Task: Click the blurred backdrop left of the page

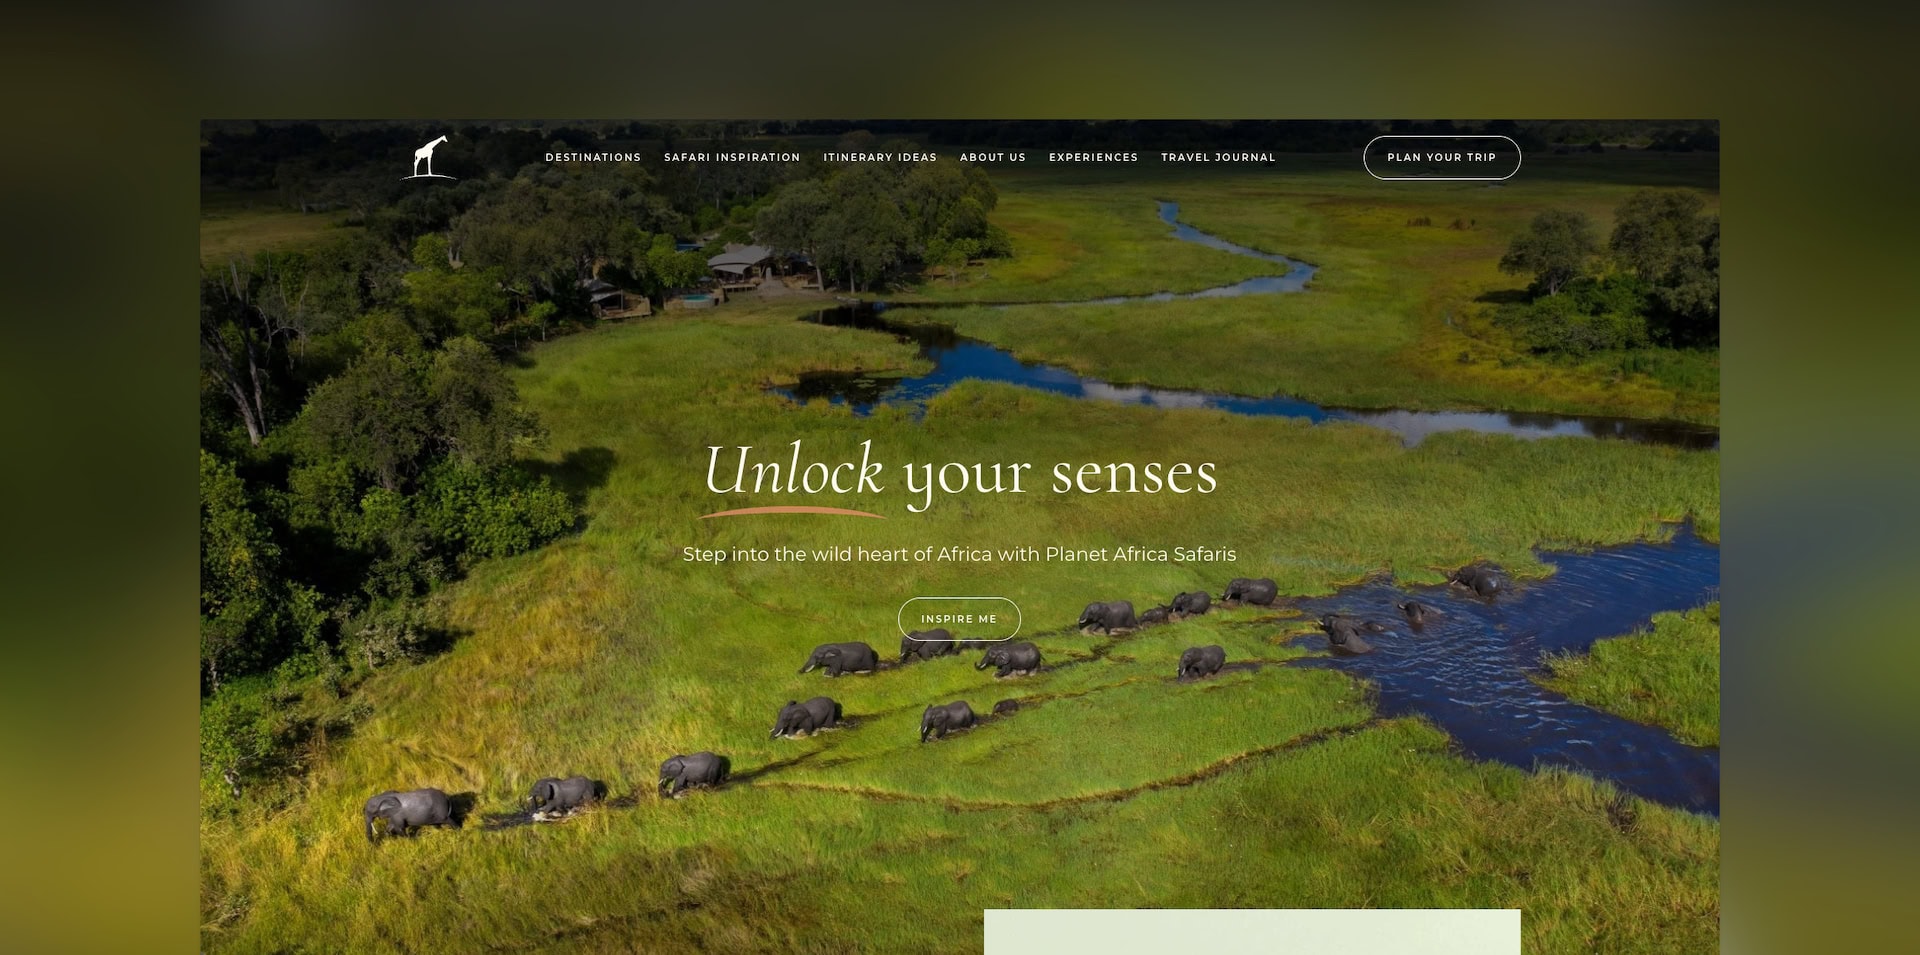Action: (x=100, y=500)
